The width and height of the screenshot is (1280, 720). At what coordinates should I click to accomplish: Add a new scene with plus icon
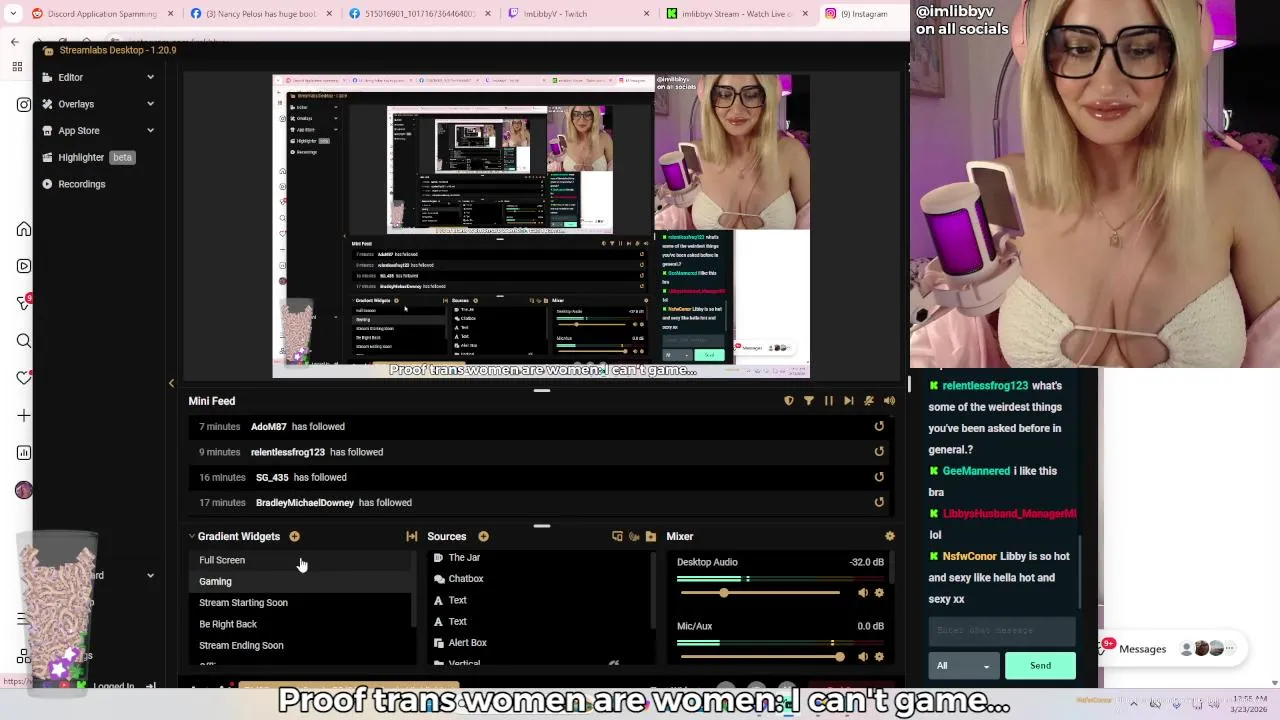click(x=294, y=537)
